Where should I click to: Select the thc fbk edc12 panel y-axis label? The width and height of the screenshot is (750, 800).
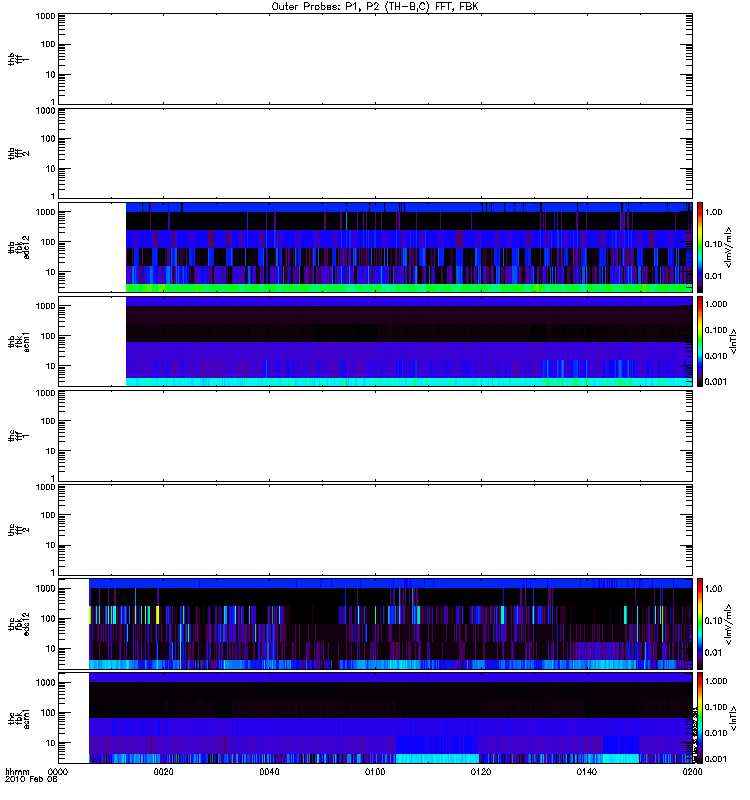coord(19,624)
